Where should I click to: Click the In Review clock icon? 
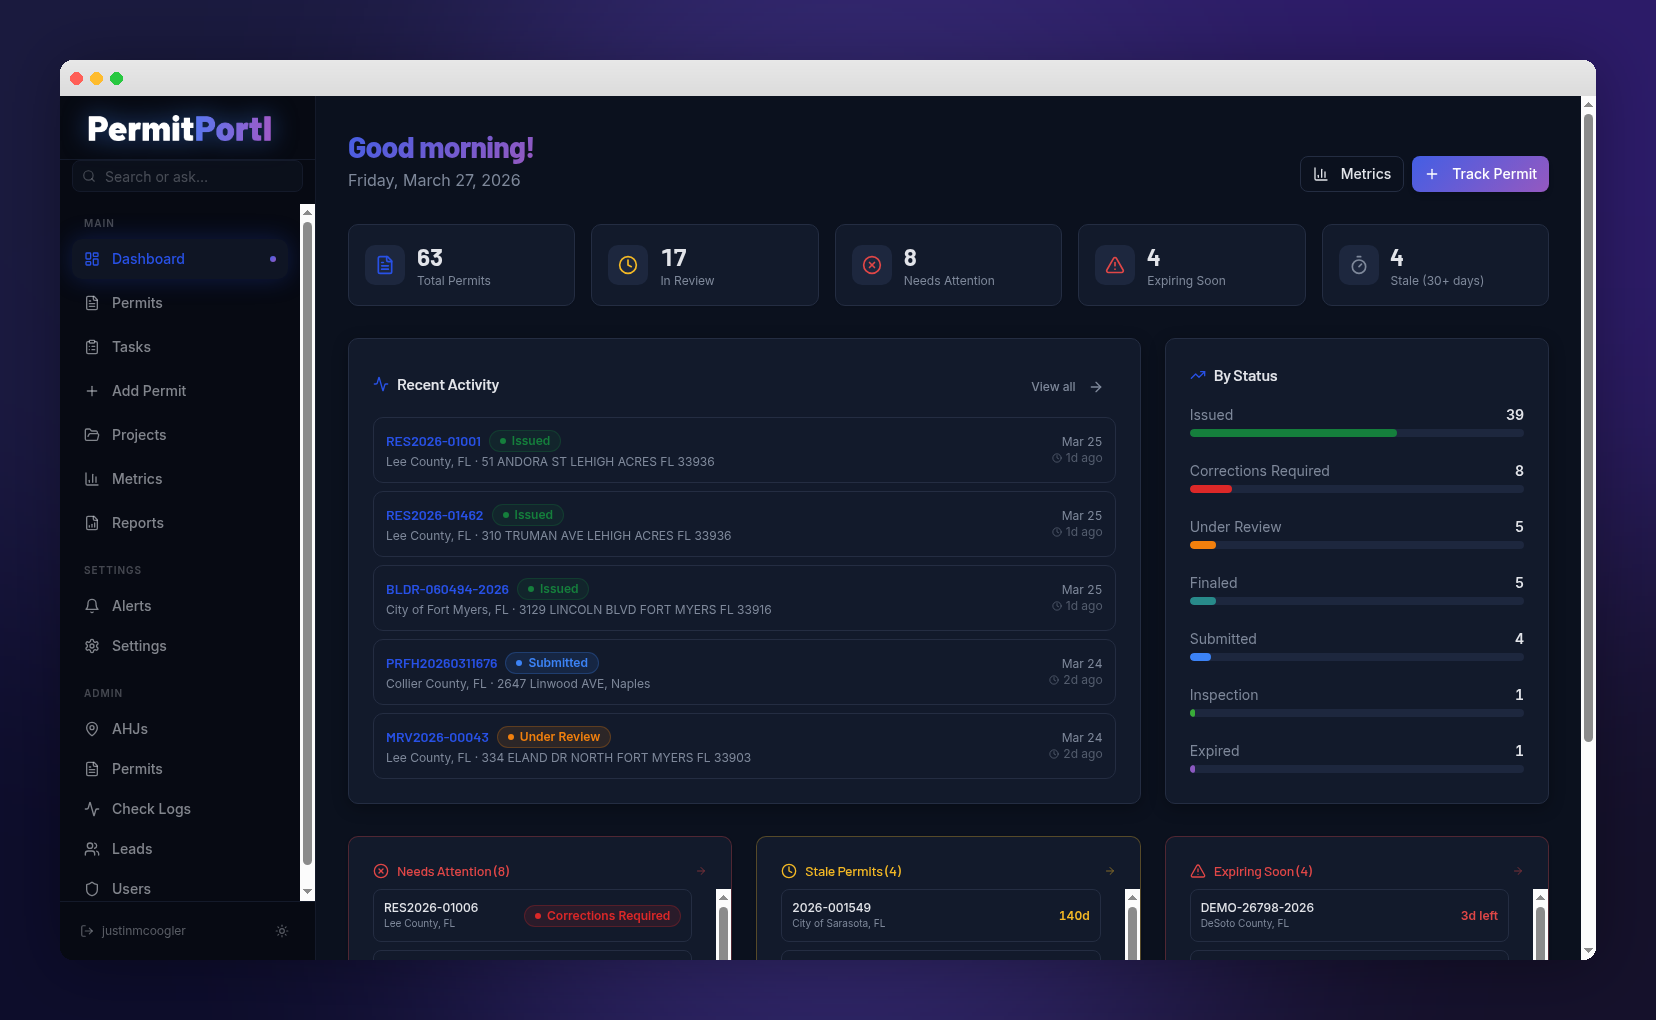point(628,265)
